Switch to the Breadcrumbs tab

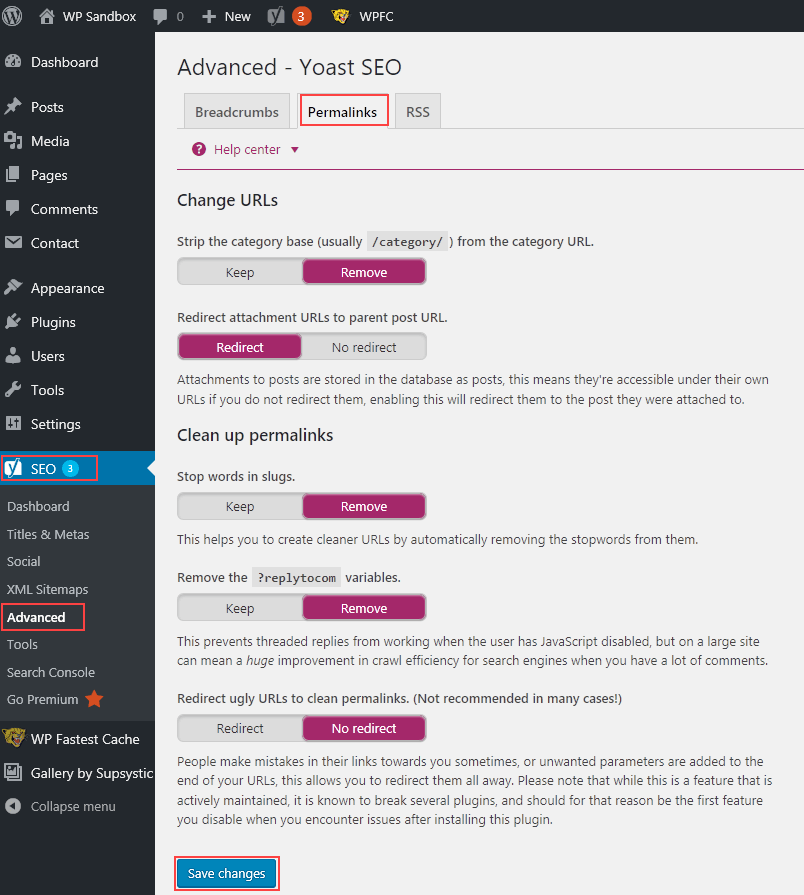point(237,112)
